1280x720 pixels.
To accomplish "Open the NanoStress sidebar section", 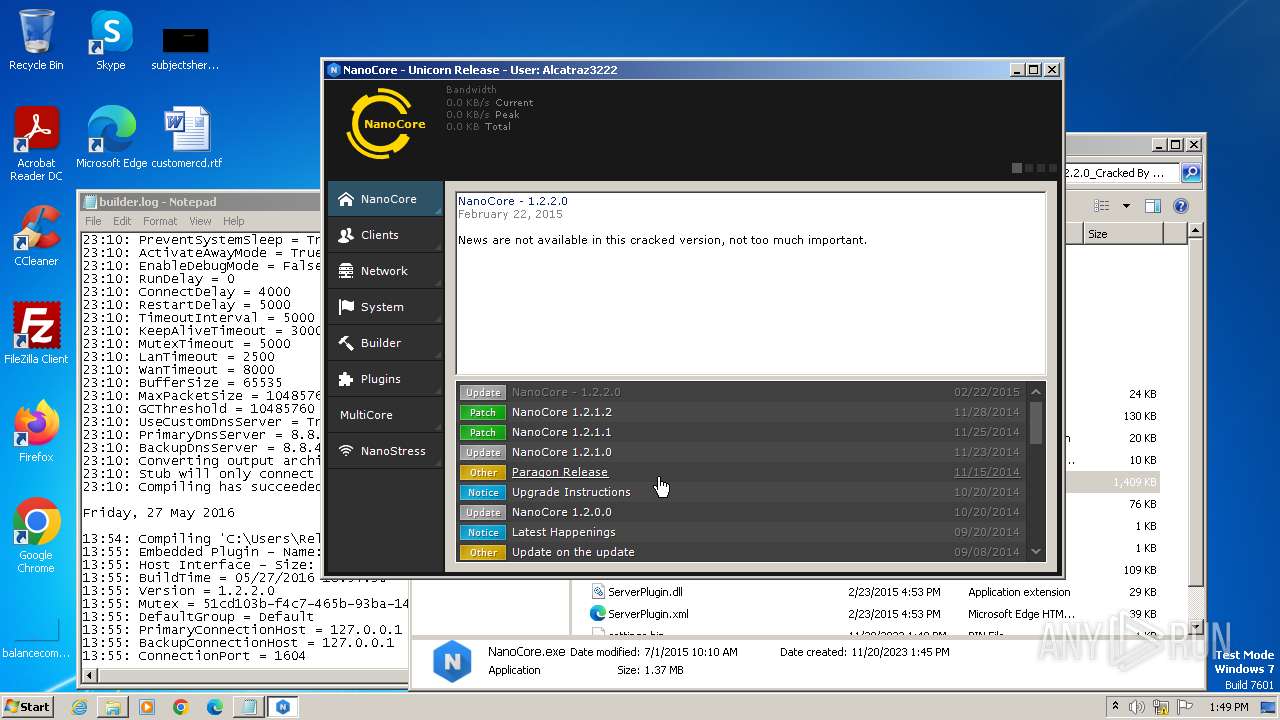I will (385, 451).
